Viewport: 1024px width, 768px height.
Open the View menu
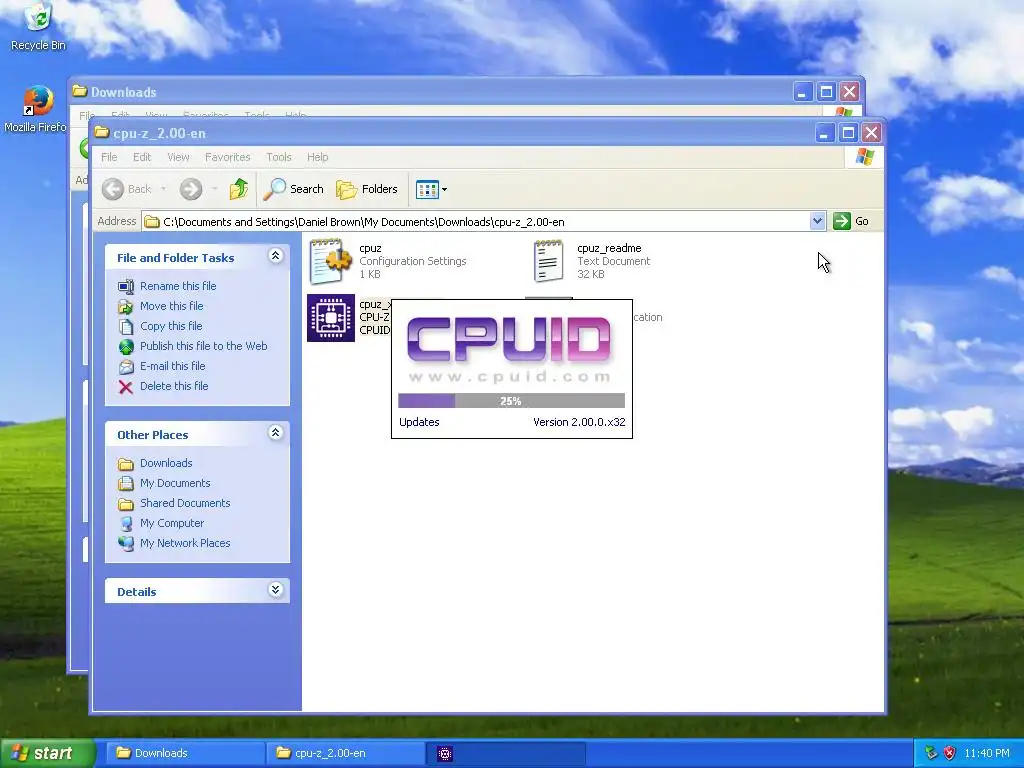click(x=178, y=157)
